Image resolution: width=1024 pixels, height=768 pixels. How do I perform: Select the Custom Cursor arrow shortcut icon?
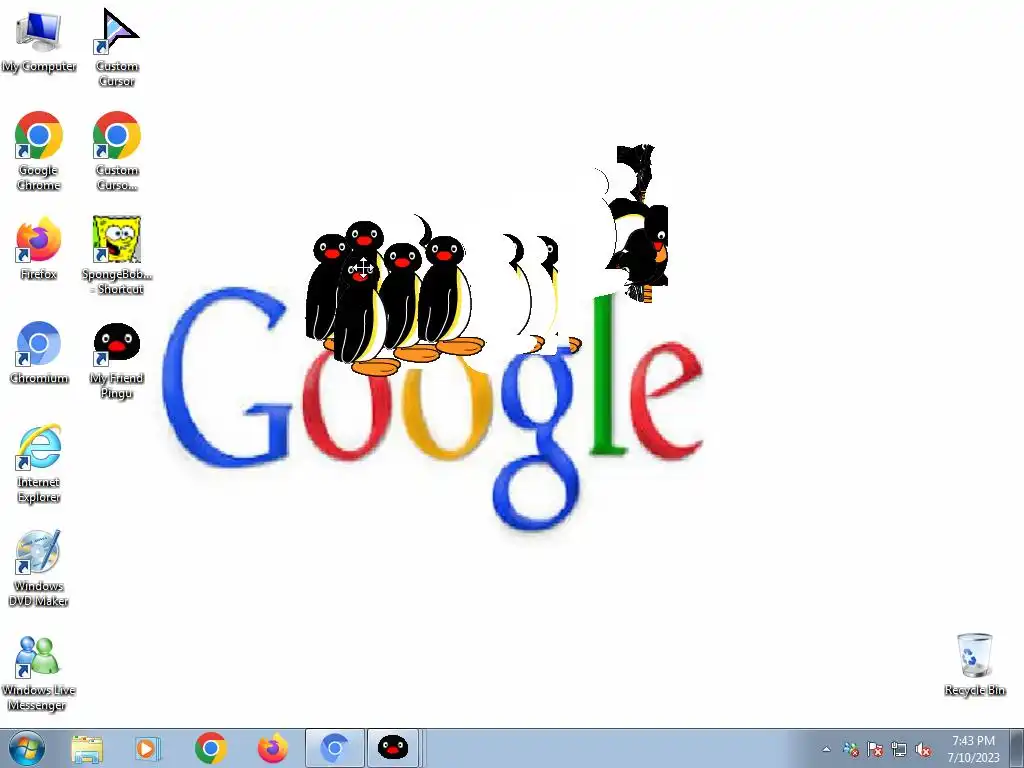click(x=116, y=47)
